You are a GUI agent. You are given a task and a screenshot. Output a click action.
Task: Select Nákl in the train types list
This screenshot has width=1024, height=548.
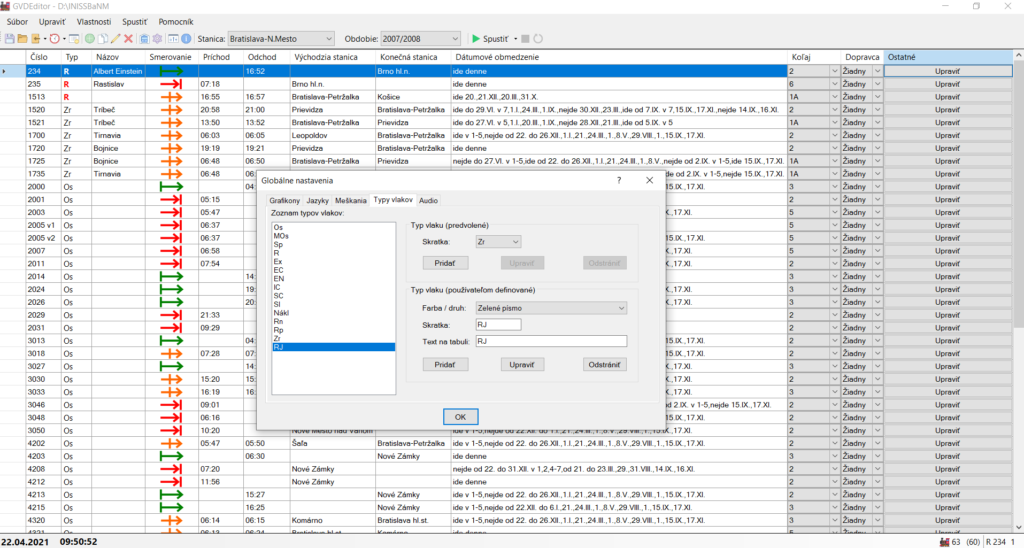pos(333,313)
